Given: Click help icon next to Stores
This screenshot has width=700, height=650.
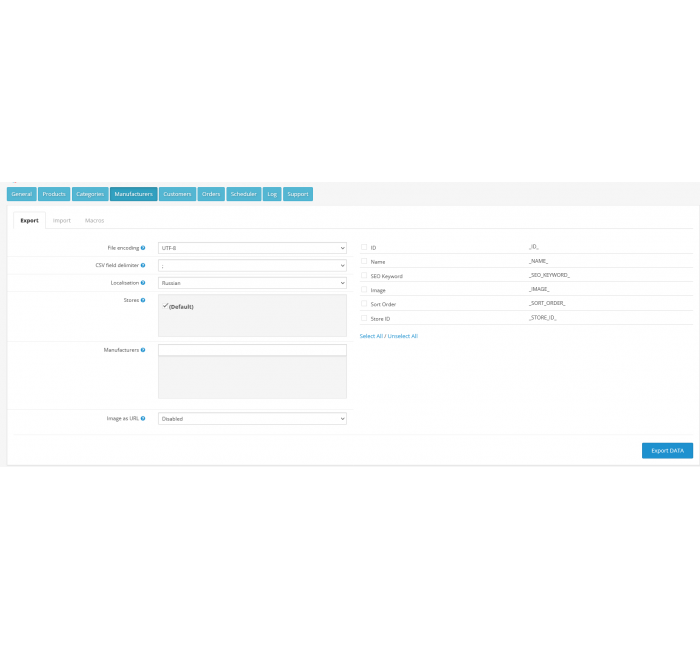Looking at the screenshot, I should pyautogui.click(x=143, y=300).
